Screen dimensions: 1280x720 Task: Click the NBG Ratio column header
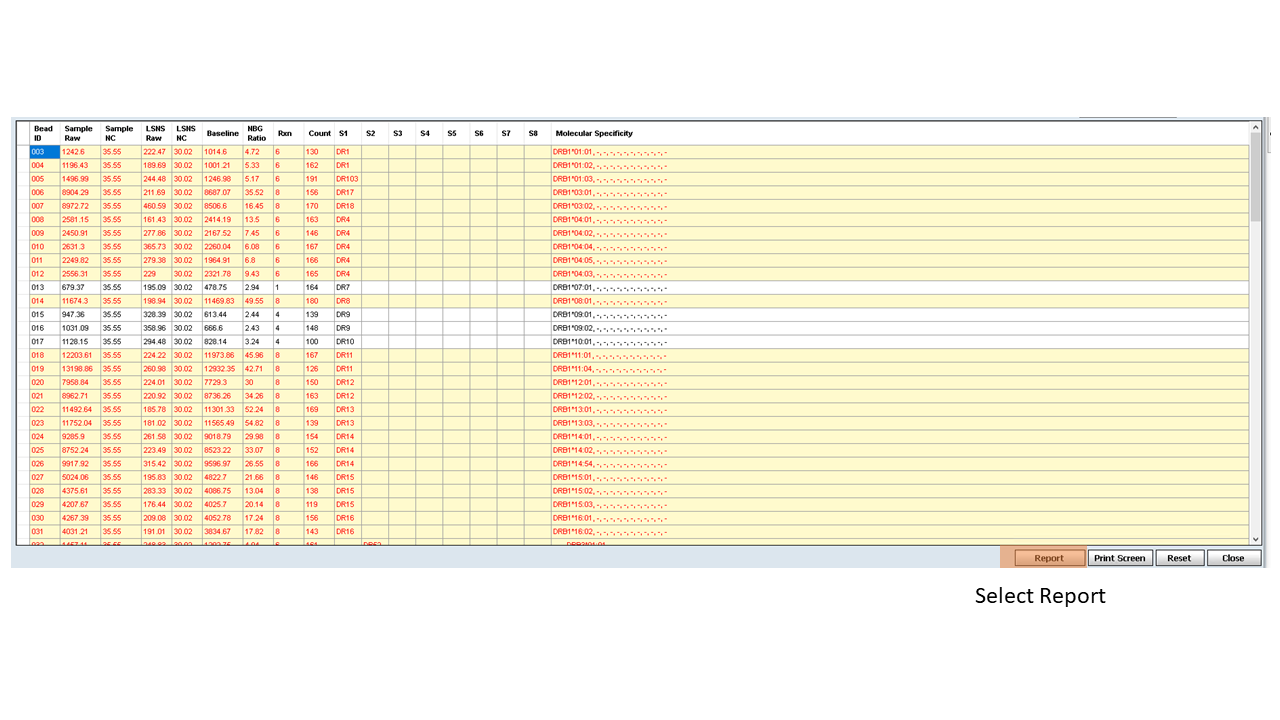[257, 133]
